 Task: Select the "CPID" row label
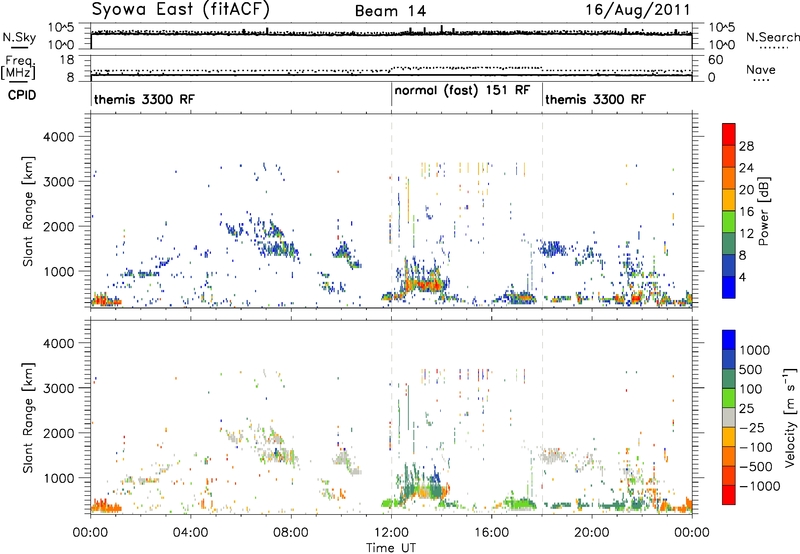click(22, 95)
